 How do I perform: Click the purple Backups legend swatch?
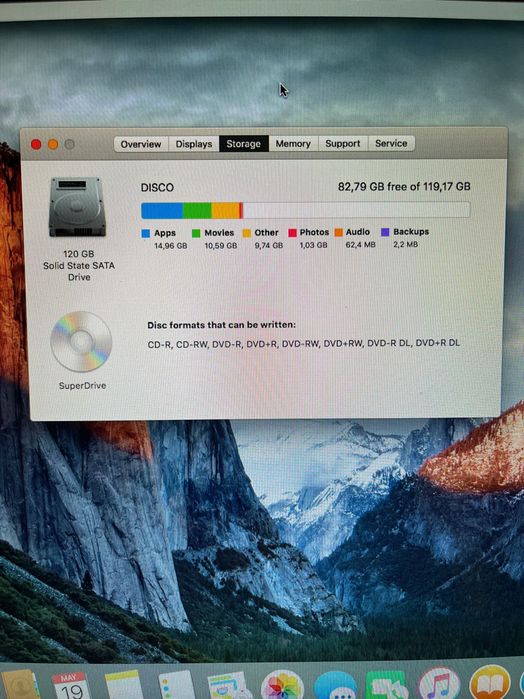click(386, 232)
